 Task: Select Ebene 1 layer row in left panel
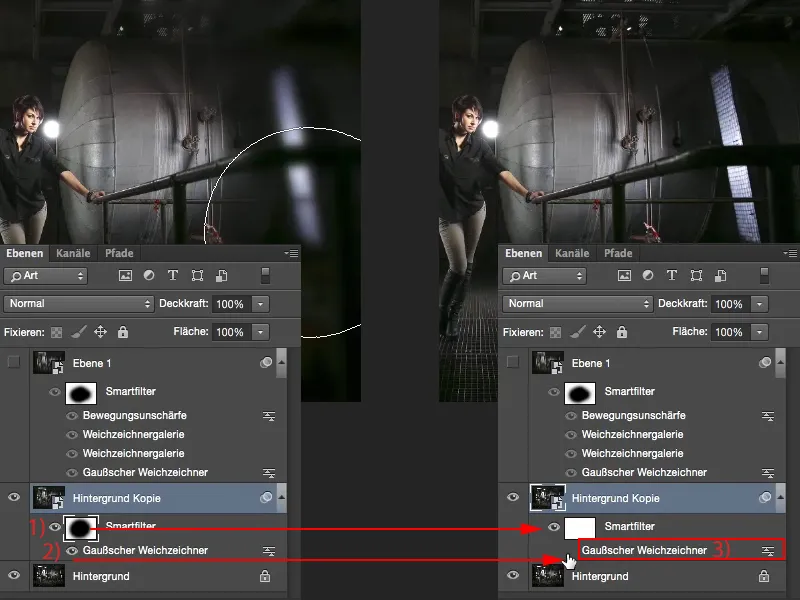point(158,363)
